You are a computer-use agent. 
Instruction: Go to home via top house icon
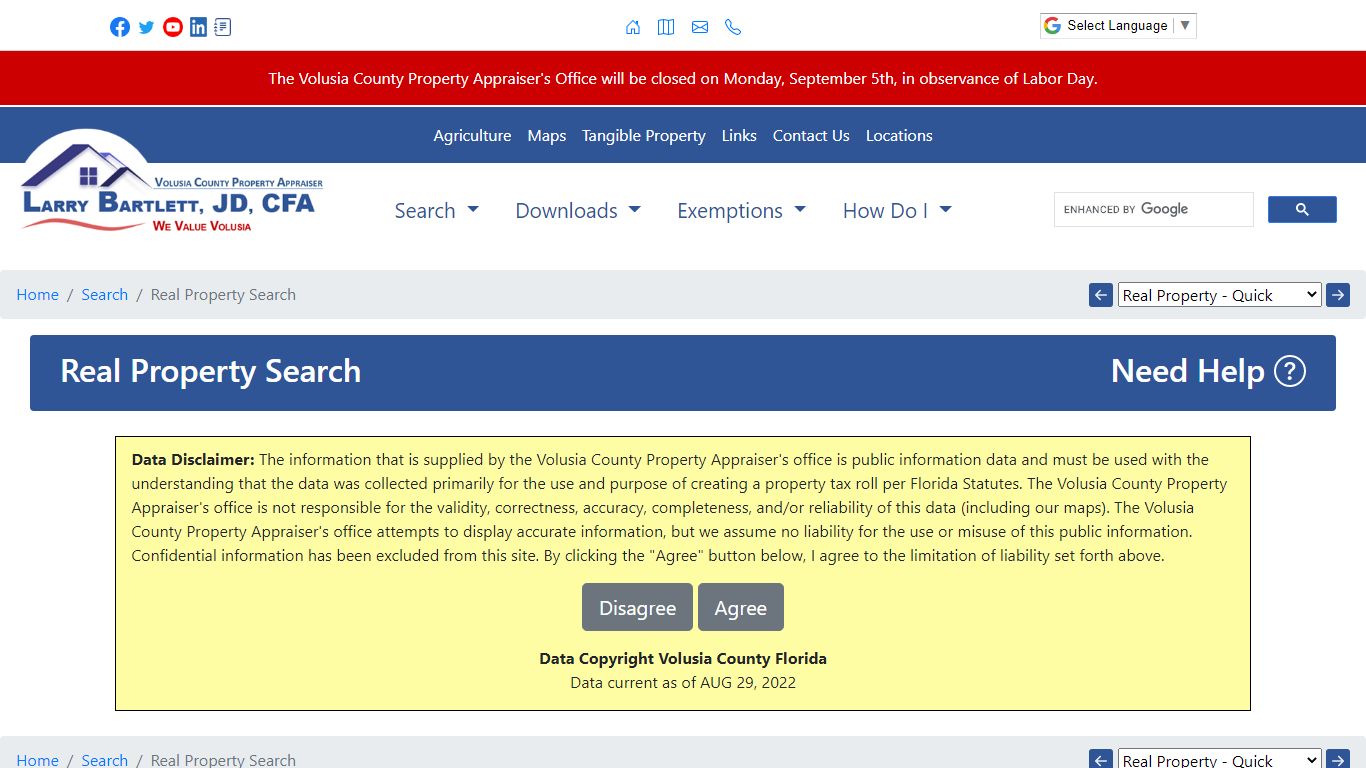click(633, 27)
